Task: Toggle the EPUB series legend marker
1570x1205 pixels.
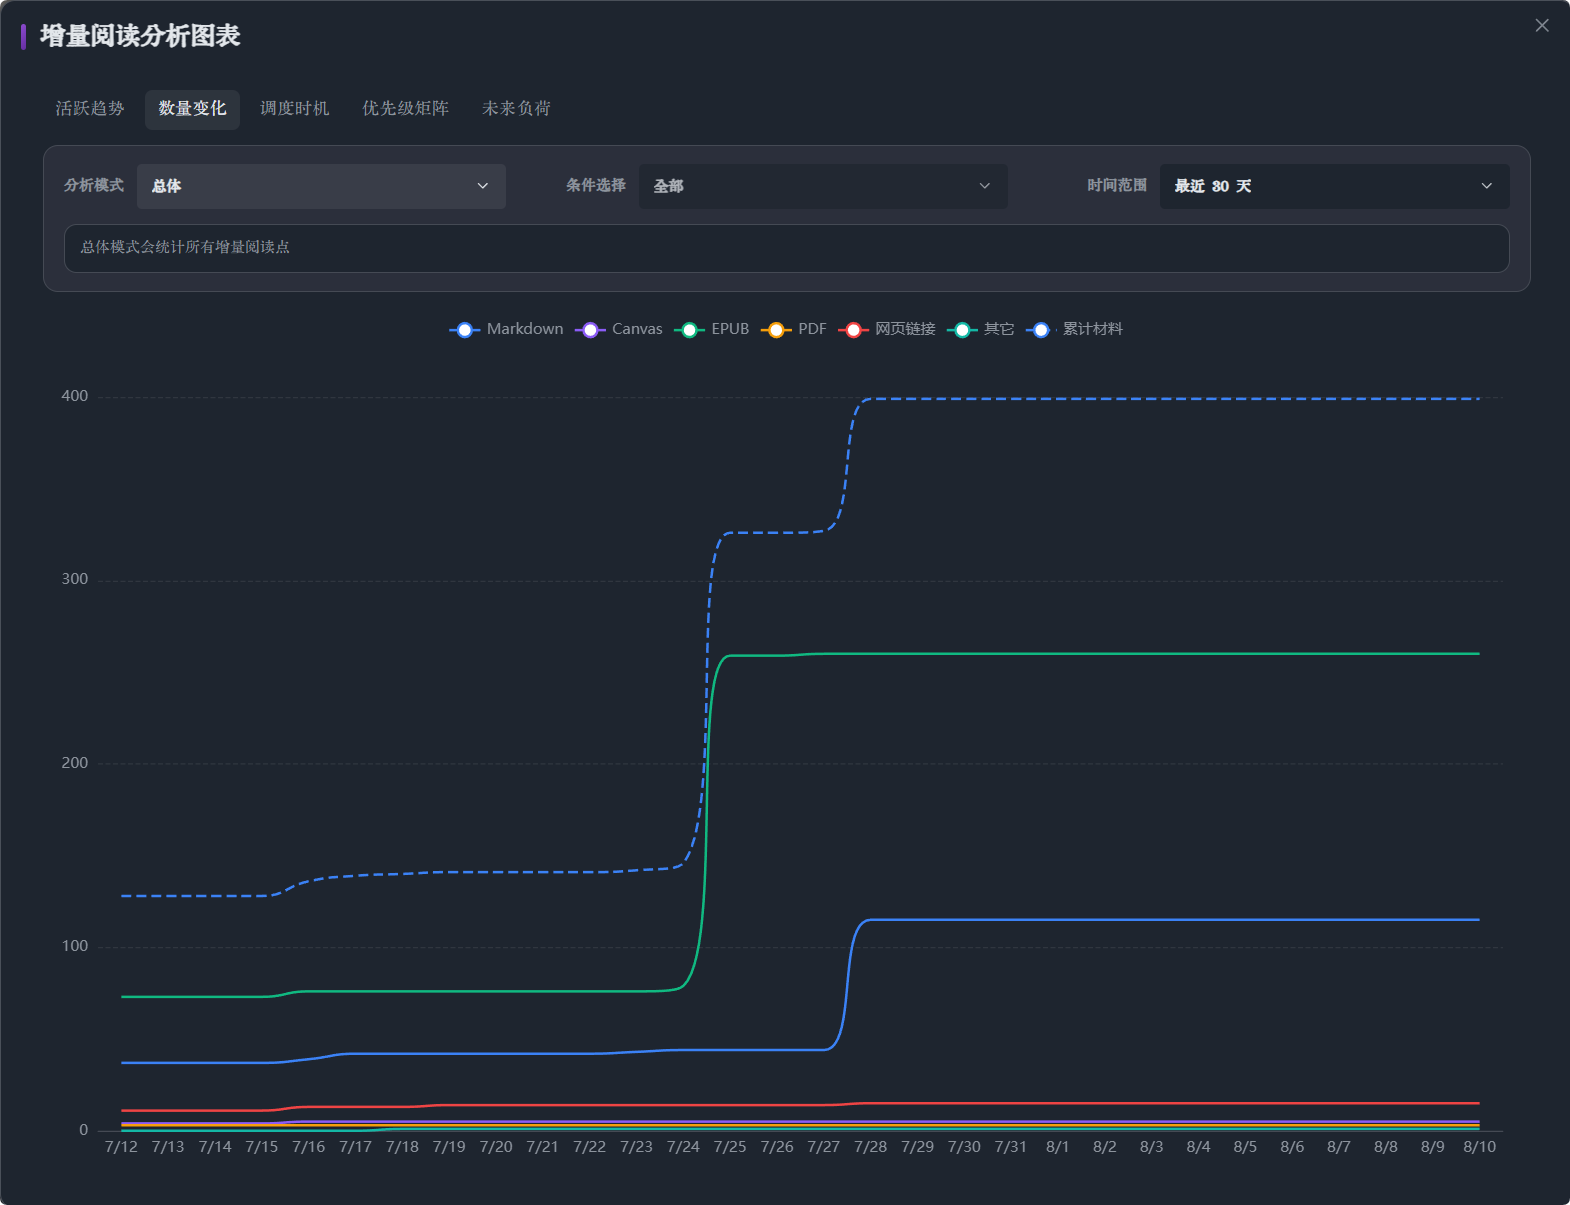Action: coord(689,330)
